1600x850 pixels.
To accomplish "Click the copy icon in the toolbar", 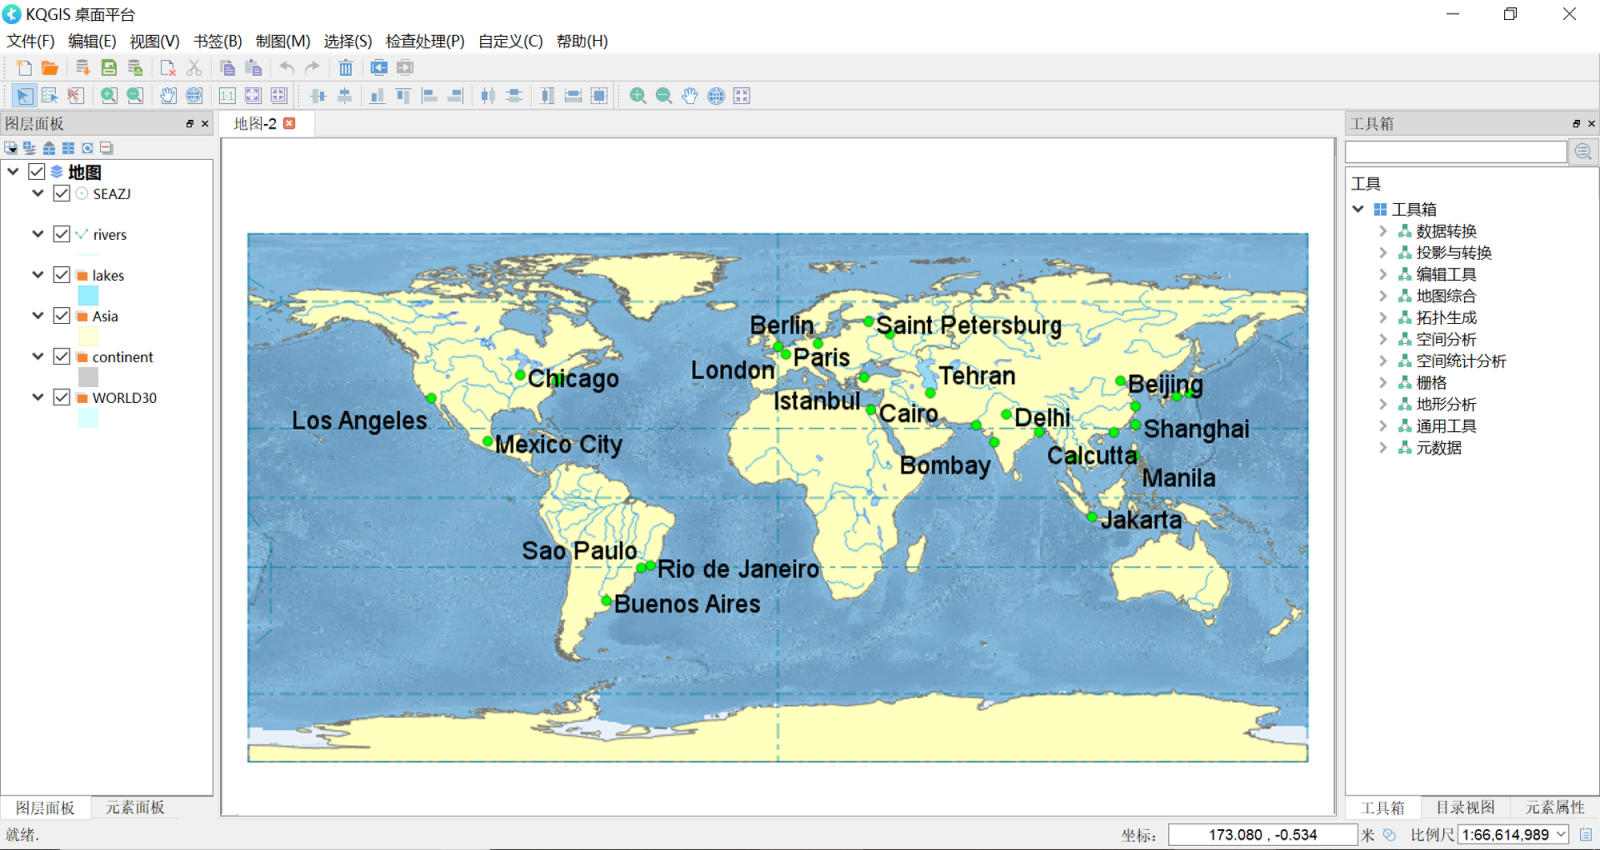I will (x=228, y=68).
